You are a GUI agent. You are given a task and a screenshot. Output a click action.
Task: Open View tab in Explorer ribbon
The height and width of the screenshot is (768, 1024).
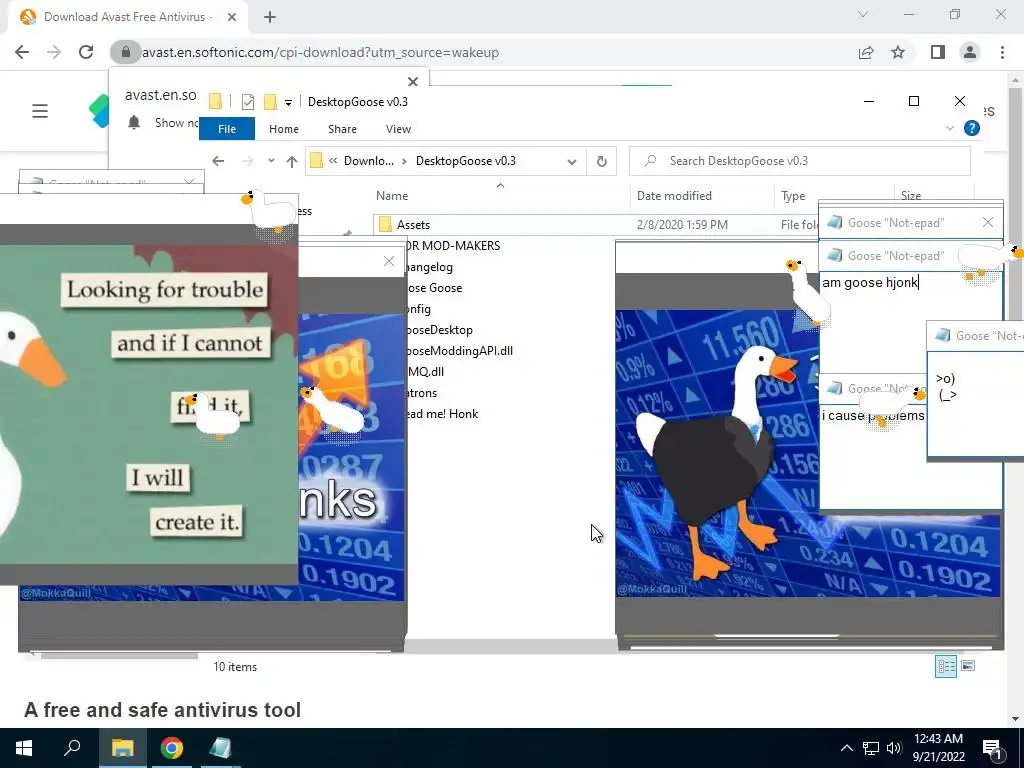pos(398,129)
